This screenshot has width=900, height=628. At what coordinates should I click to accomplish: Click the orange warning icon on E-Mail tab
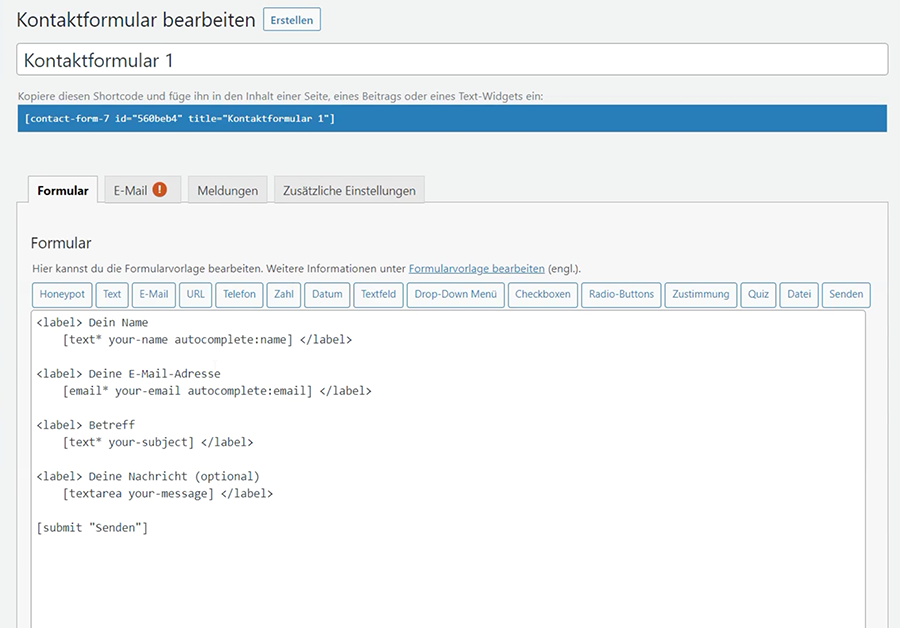tap(159, 190)
